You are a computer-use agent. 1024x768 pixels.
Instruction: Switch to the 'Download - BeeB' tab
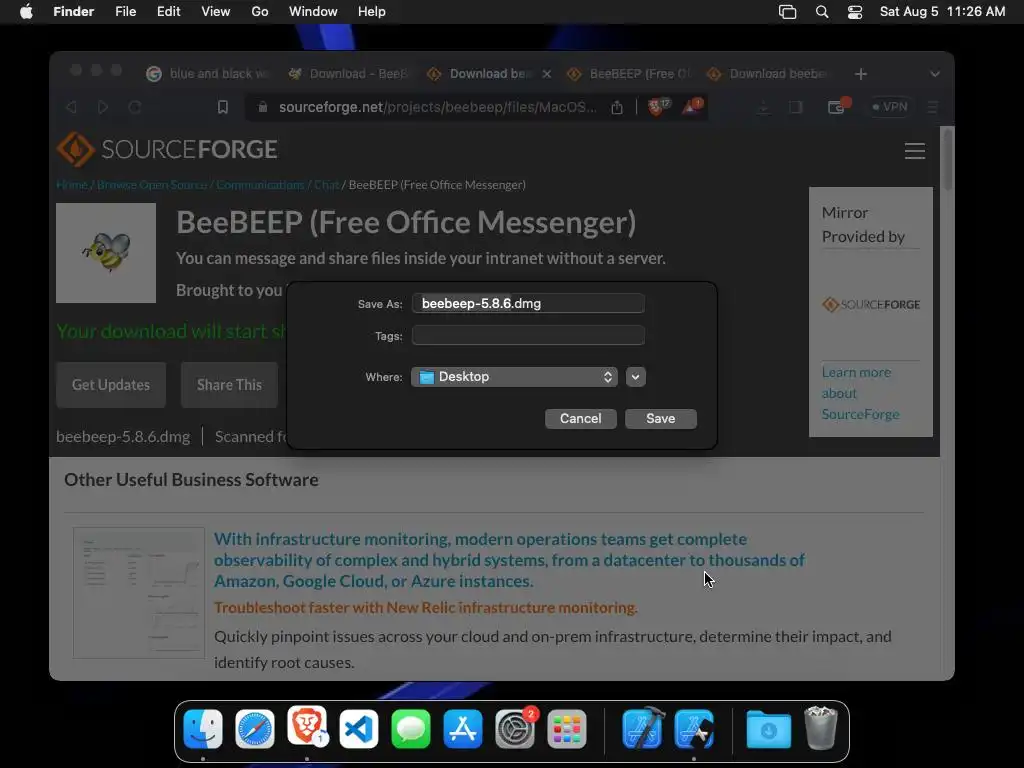pos(349,74)
